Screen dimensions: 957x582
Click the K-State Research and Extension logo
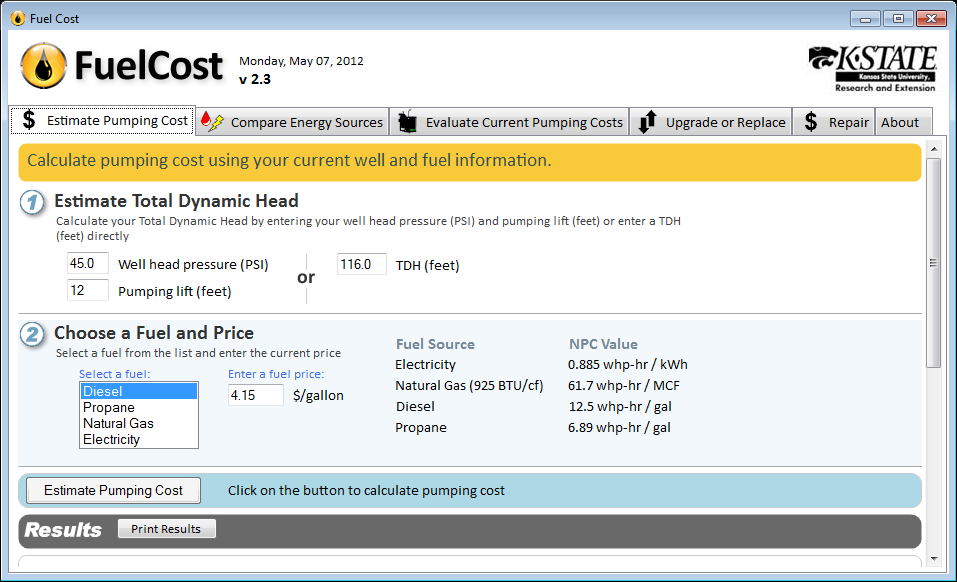(x=872, y=68)
